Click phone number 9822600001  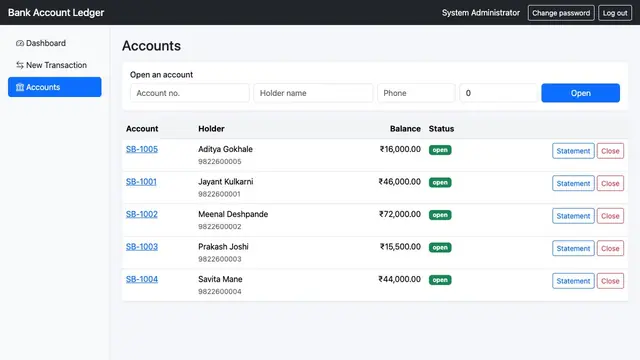[219, 194]
